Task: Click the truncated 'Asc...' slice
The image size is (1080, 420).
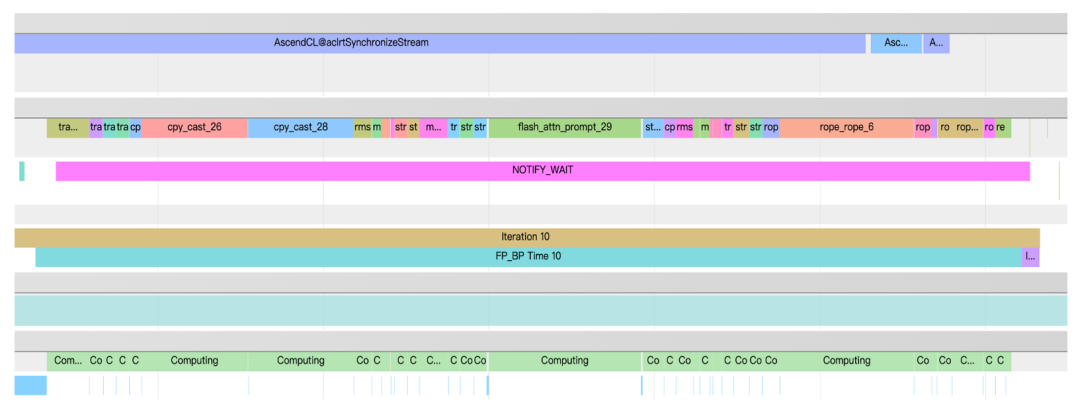Action: click(x=896, y=43)
